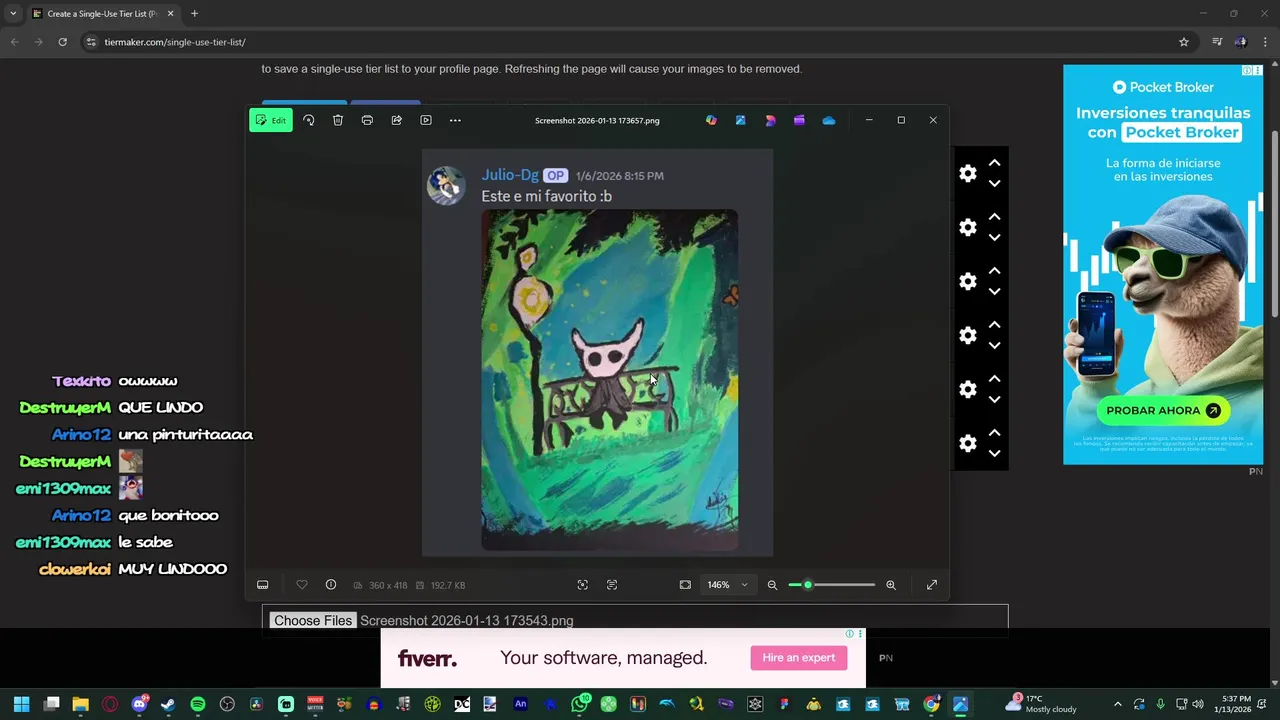
Task: Open the weather widget Mostly cloudy
Action: tap(1040, 704)
